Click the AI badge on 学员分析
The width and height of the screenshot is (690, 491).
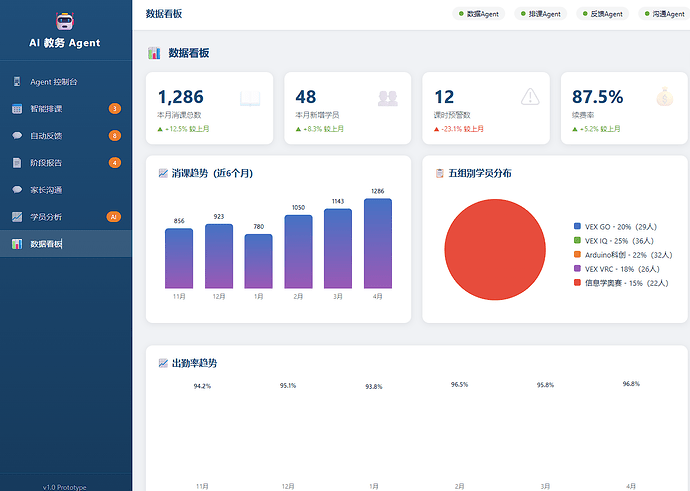click(114, 217)
